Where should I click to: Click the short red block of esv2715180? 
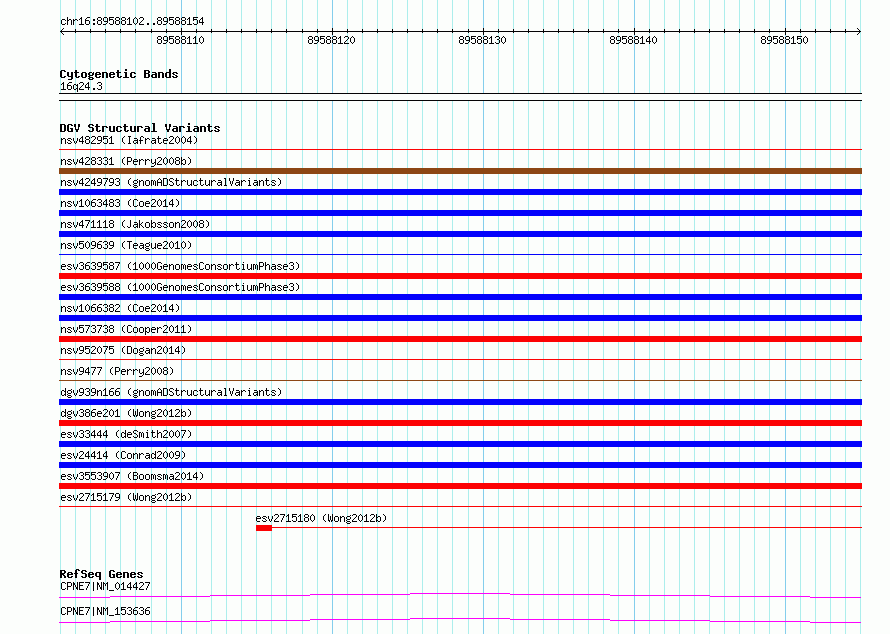(x=264, y=528)
